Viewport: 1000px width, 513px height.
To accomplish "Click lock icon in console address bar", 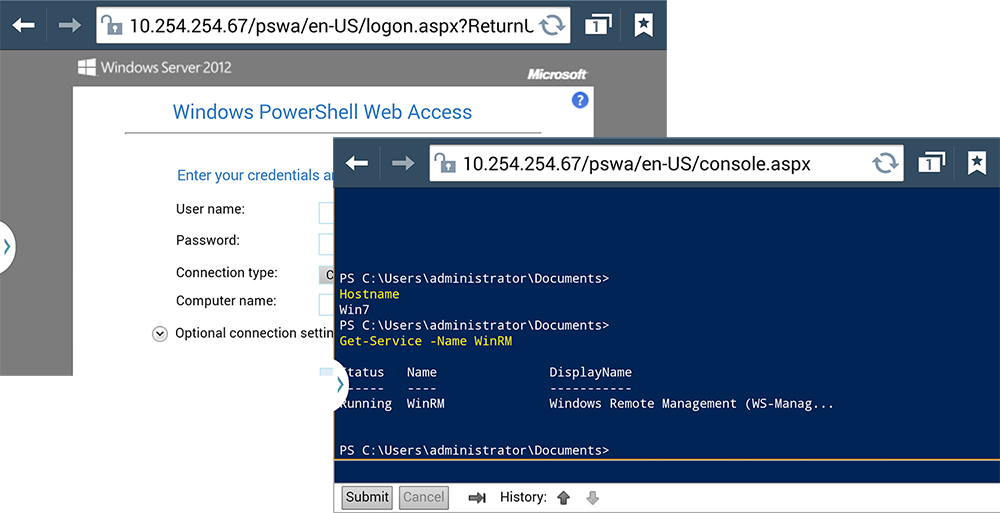I will (x=446, y=164).
